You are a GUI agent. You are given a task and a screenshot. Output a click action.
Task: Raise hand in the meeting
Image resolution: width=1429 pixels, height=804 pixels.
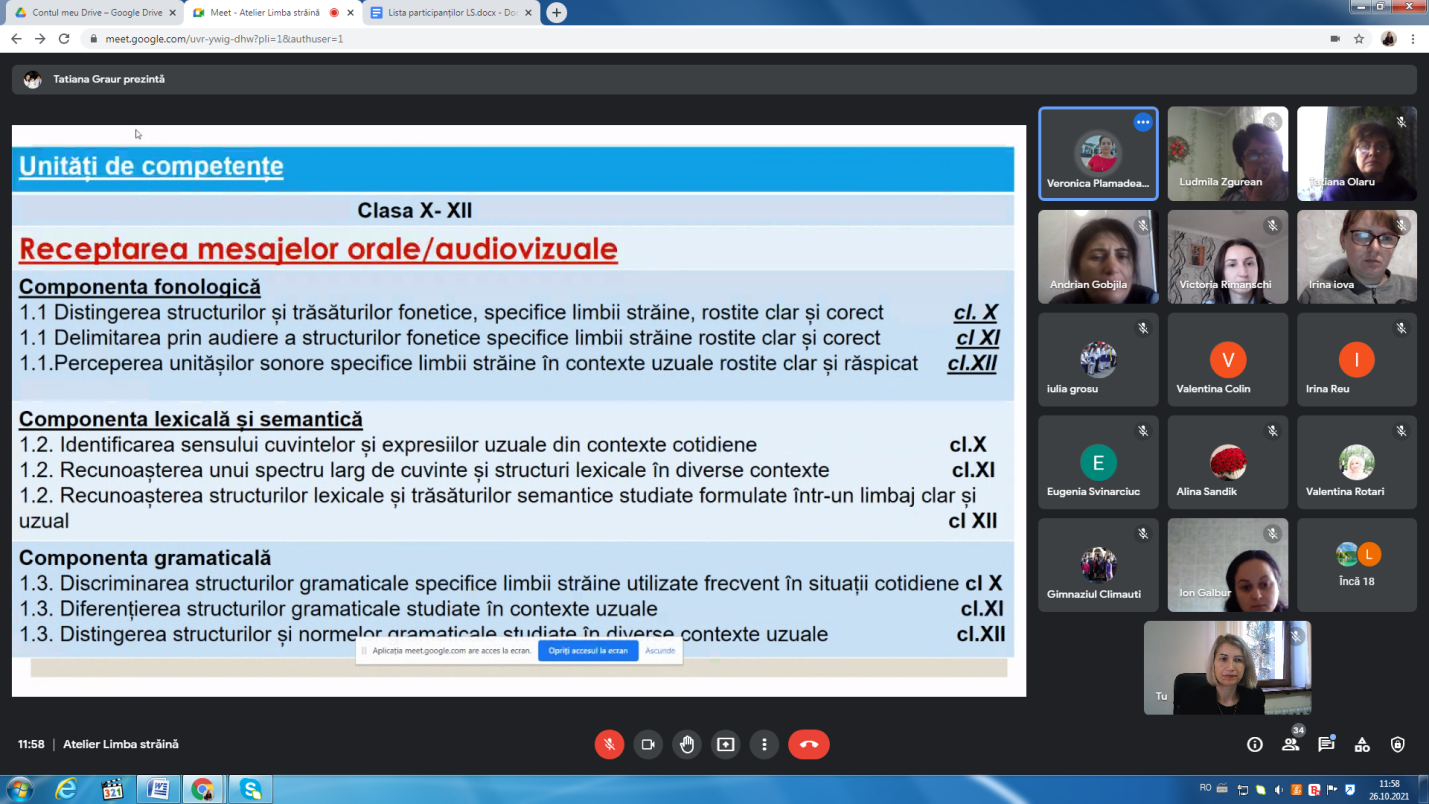(687, 744)
